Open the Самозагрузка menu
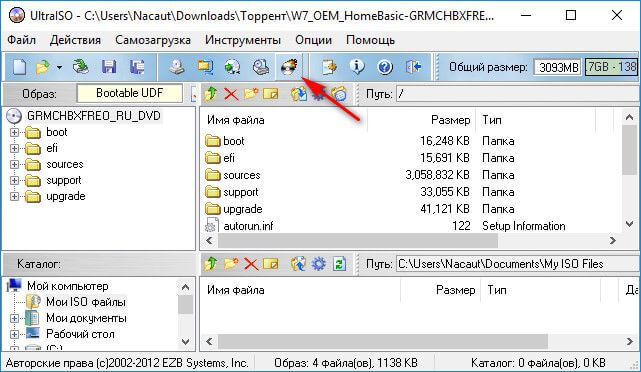641x372 pixels. [x=153, y=40]
